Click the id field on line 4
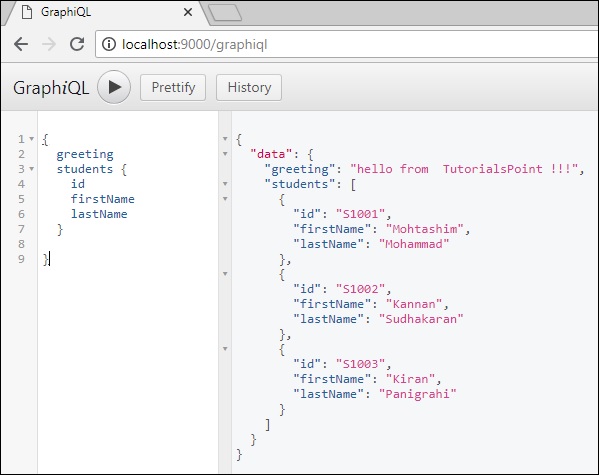599x475 pixels. (78, 184)
